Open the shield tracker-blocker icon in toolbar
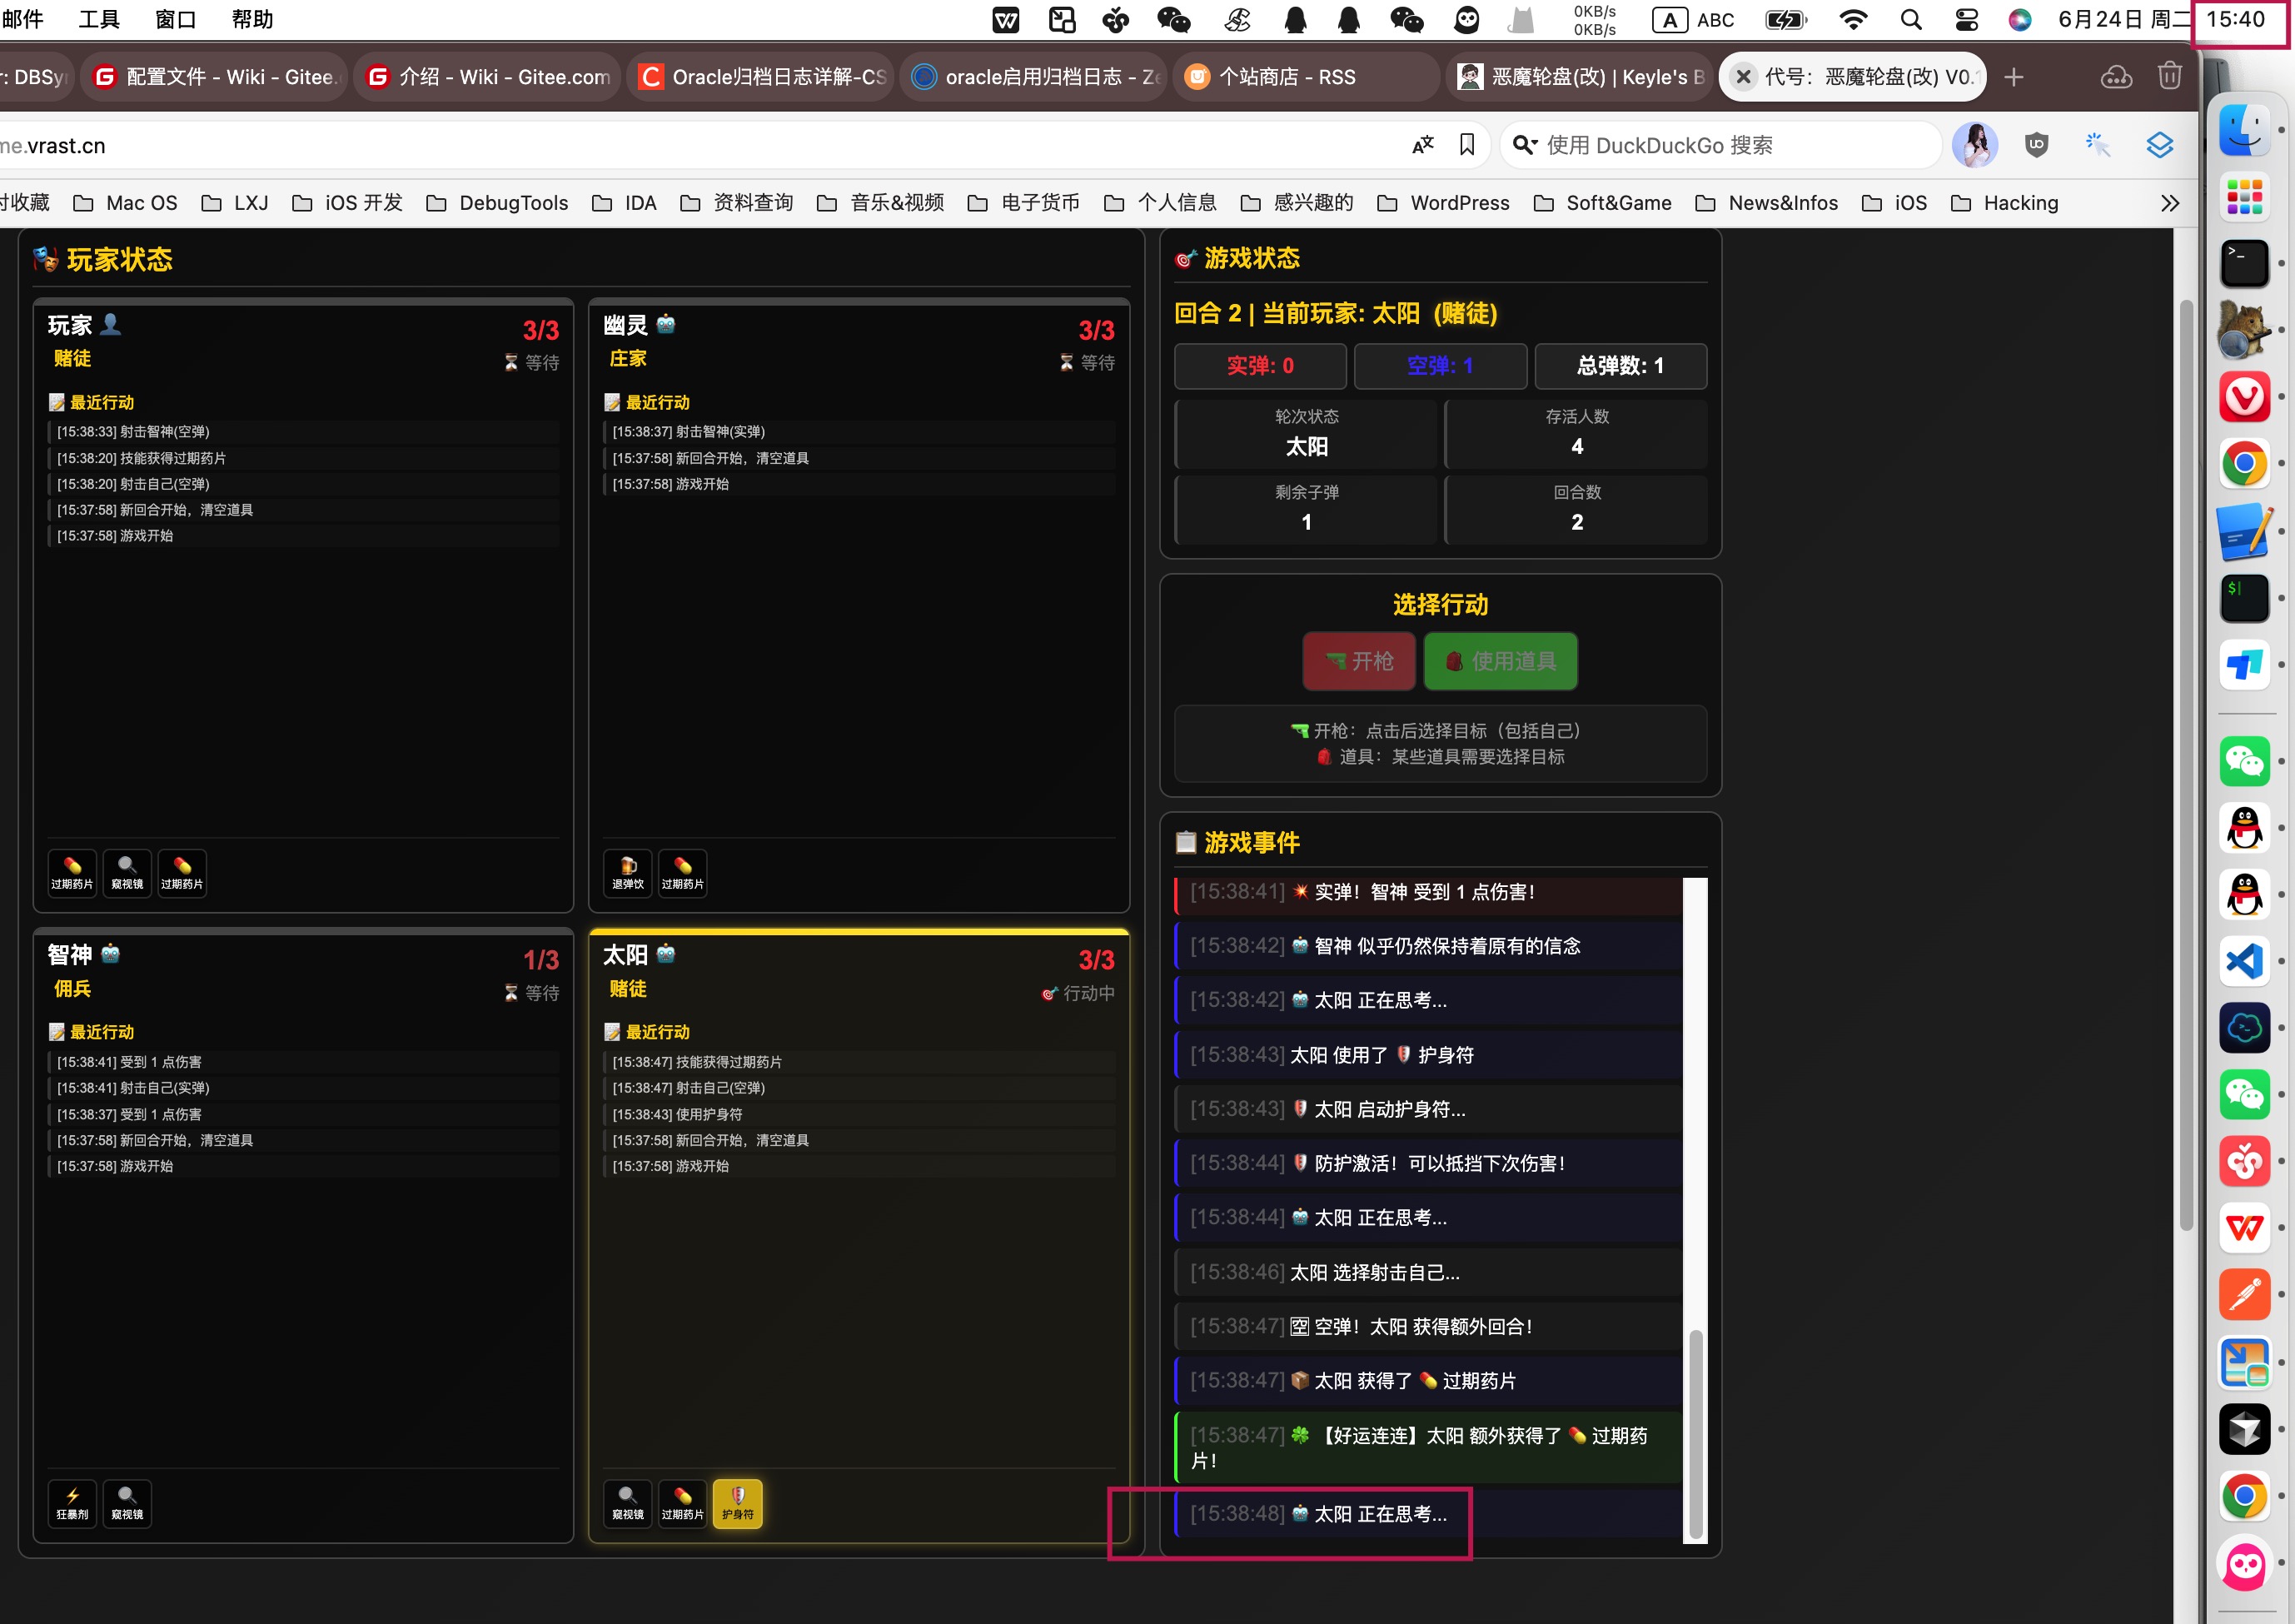2295x1624 pixels. (2036, 146)
